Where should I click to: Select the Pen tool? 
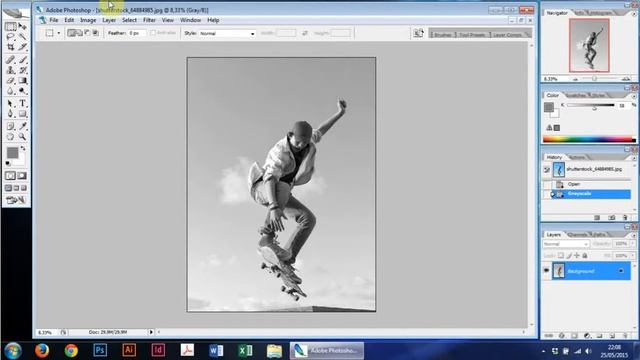coord(10,114)
